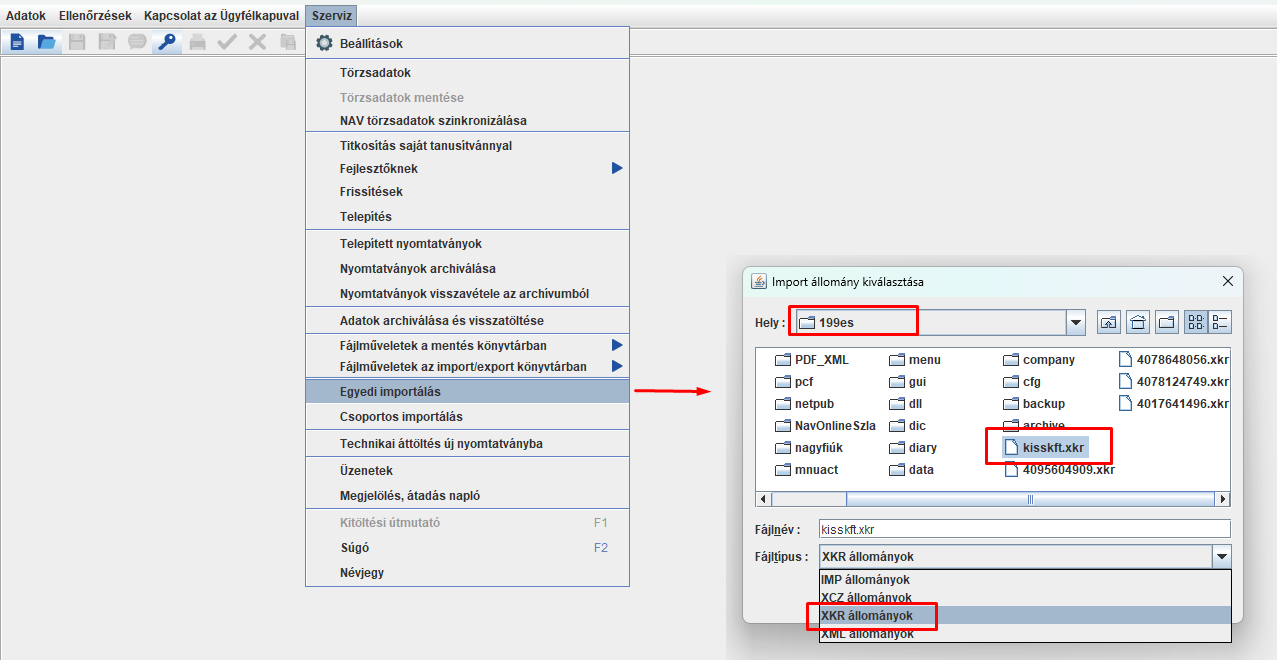
Task: Click the Up One Level folder icon
Action: pos(1109,322)
